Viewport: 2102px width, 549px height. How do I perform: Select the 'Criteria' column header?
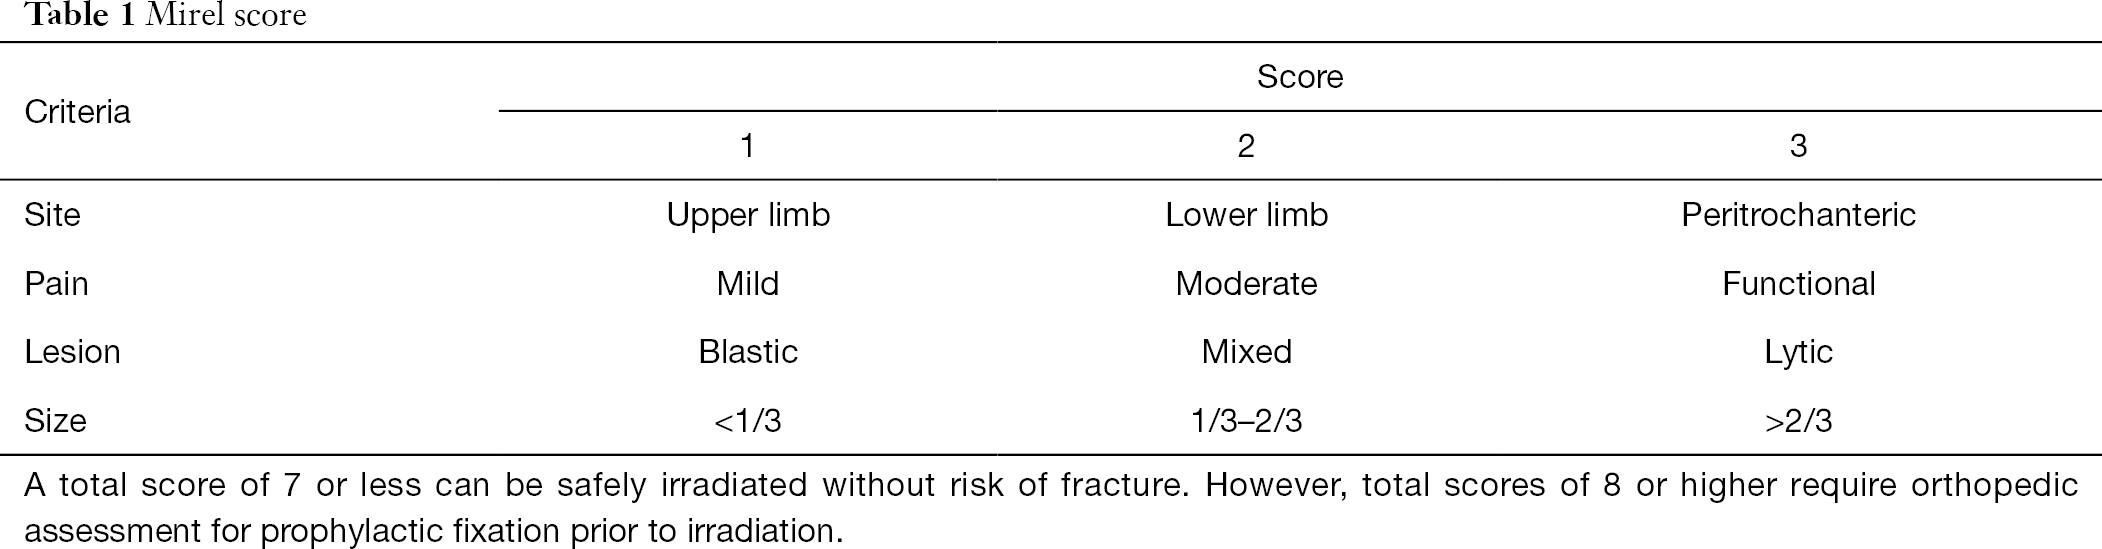[x=77, y=112]
